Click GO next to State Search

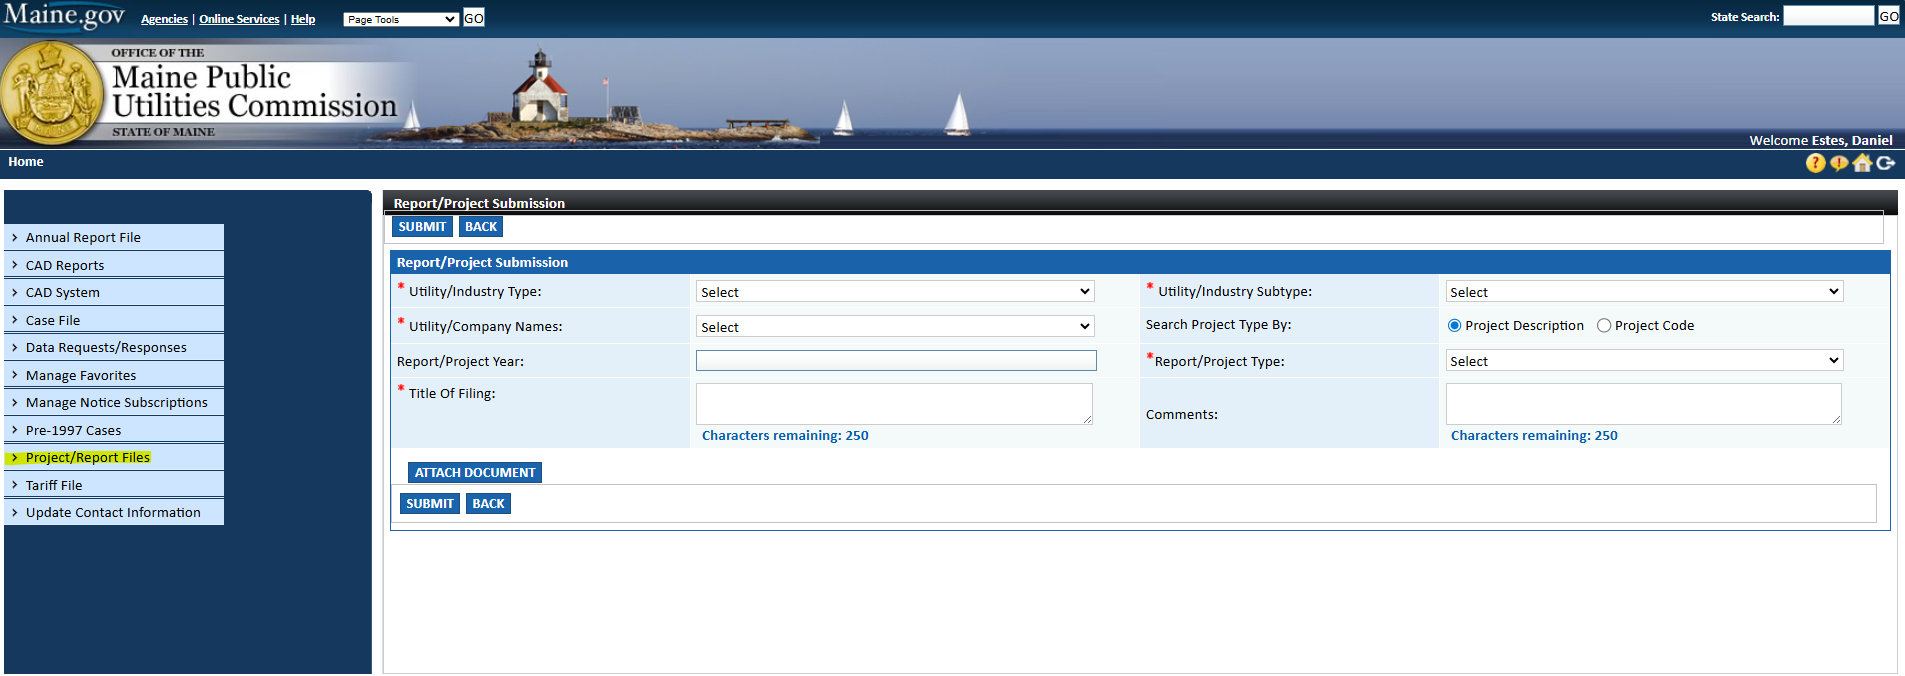tap(1889, 16)
